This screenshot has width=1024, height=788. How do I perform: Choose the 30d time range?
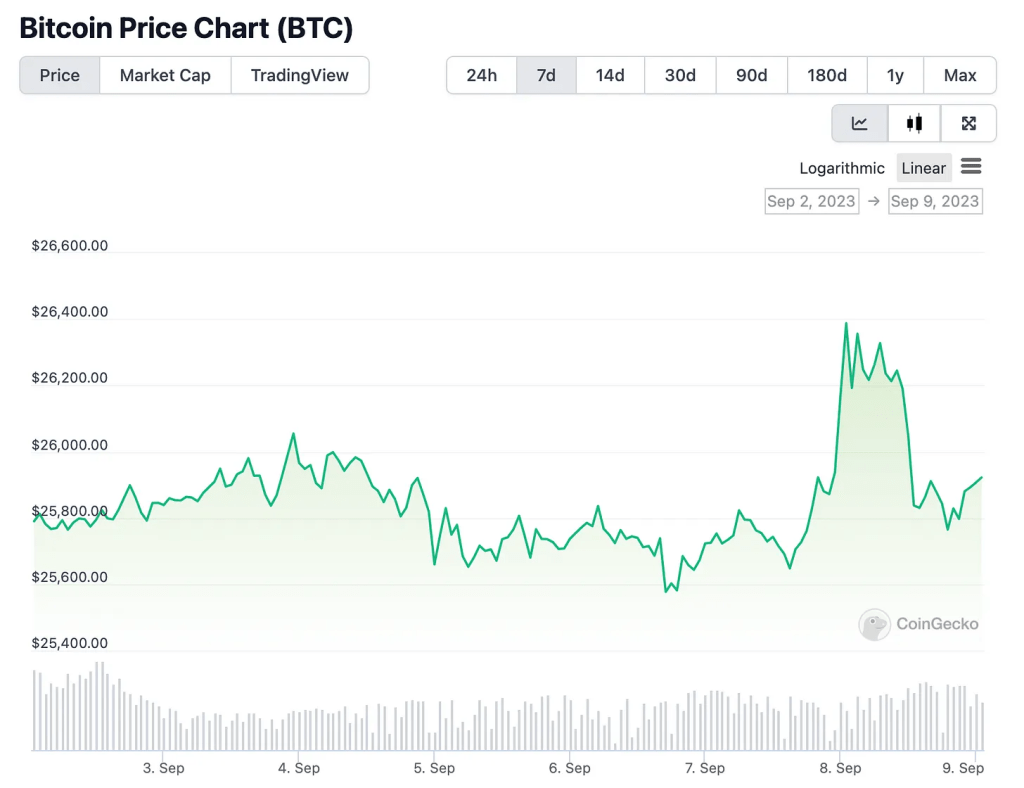tap(680, 75)
